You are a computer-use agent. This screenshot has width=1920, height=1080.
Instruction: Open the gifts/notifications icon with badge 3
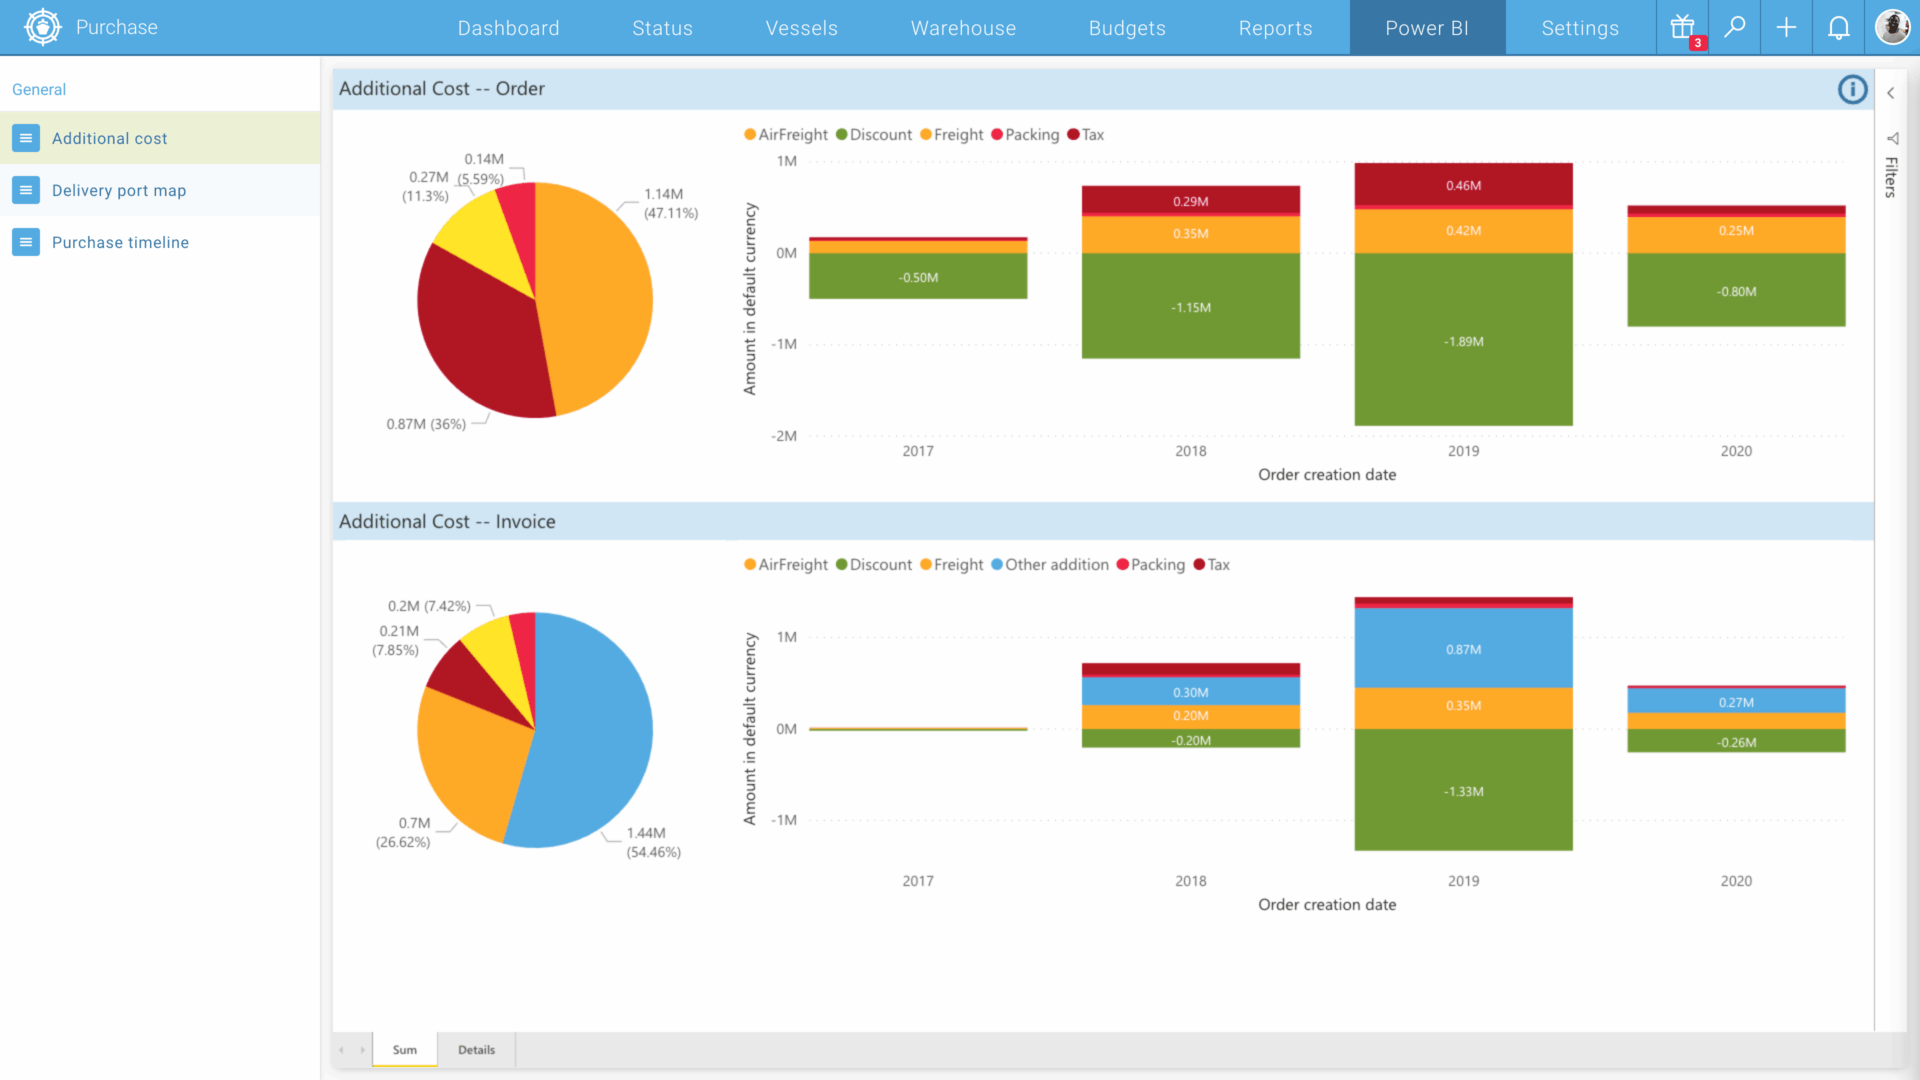1683,27
